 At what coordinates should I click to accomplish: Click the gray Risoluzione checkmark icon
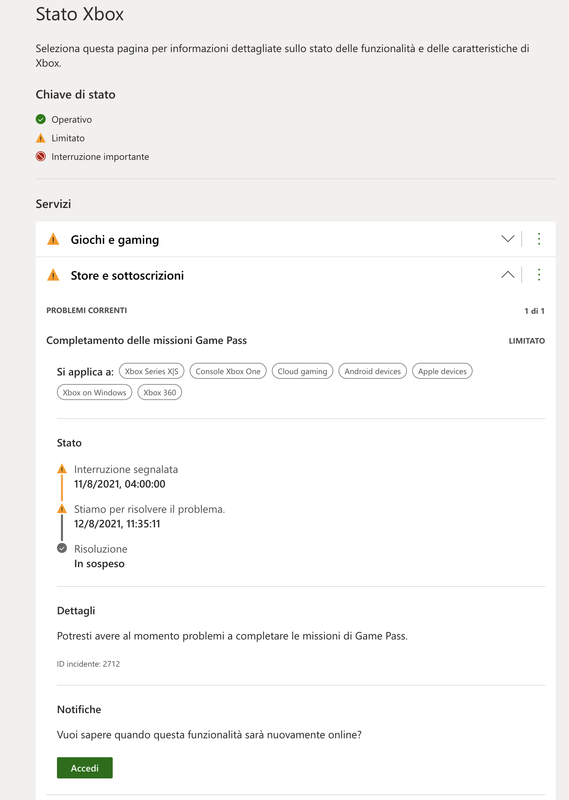[x=62, y=548]
